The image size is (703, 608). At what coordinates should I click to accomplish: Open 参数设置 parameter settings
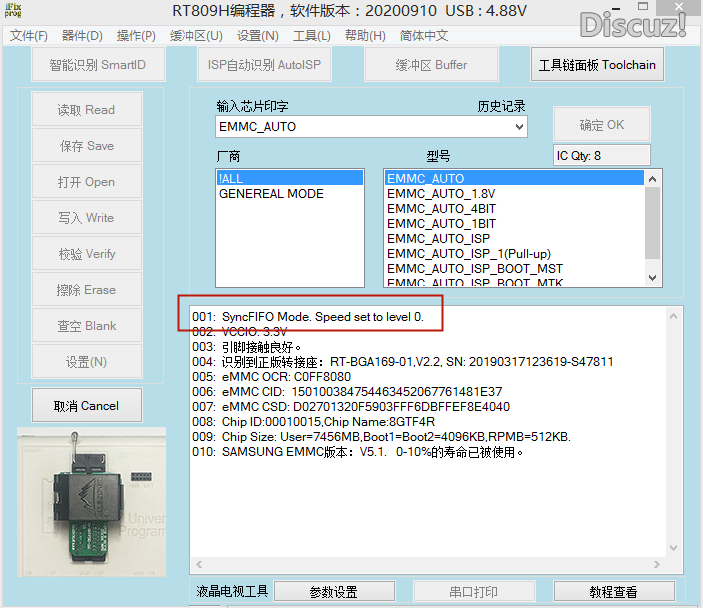[x=333, y=592]
